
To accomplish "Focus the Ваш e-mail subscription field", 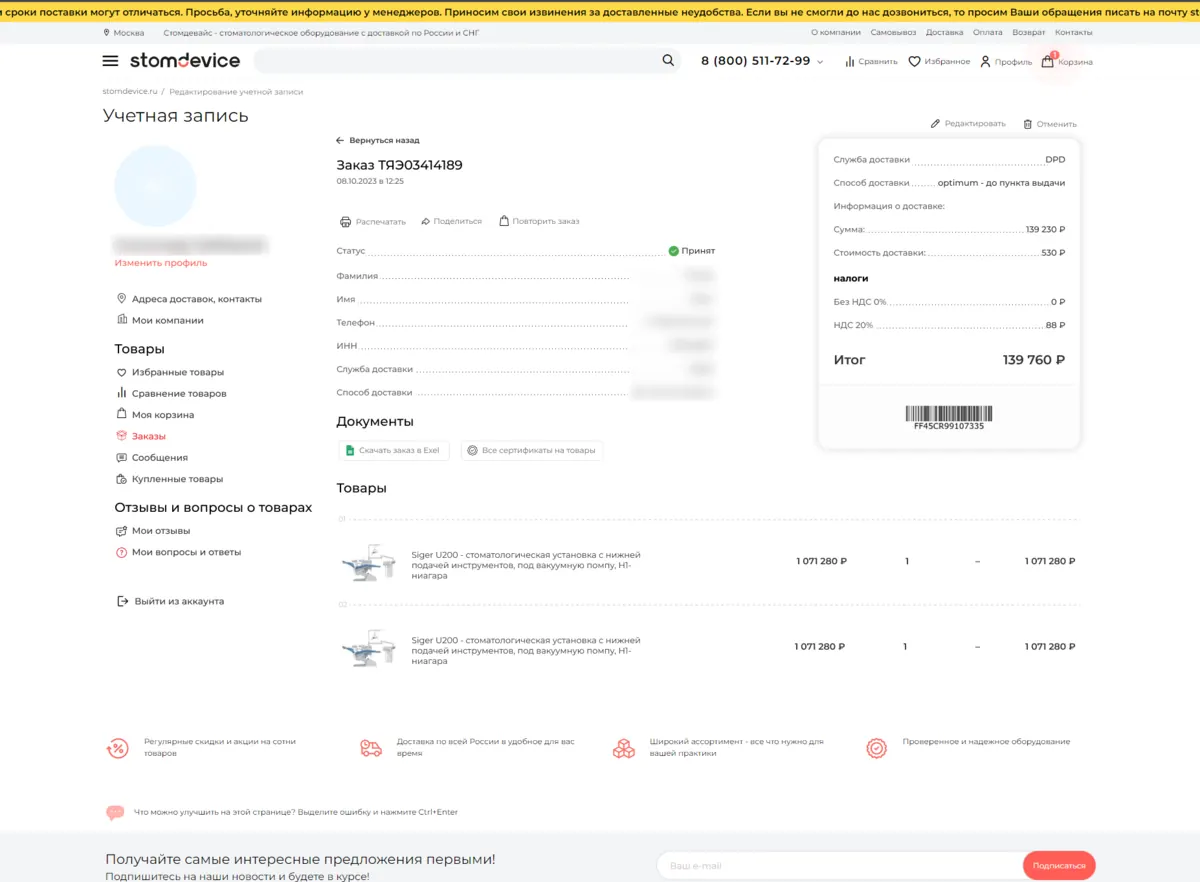I will click(840, 866).
